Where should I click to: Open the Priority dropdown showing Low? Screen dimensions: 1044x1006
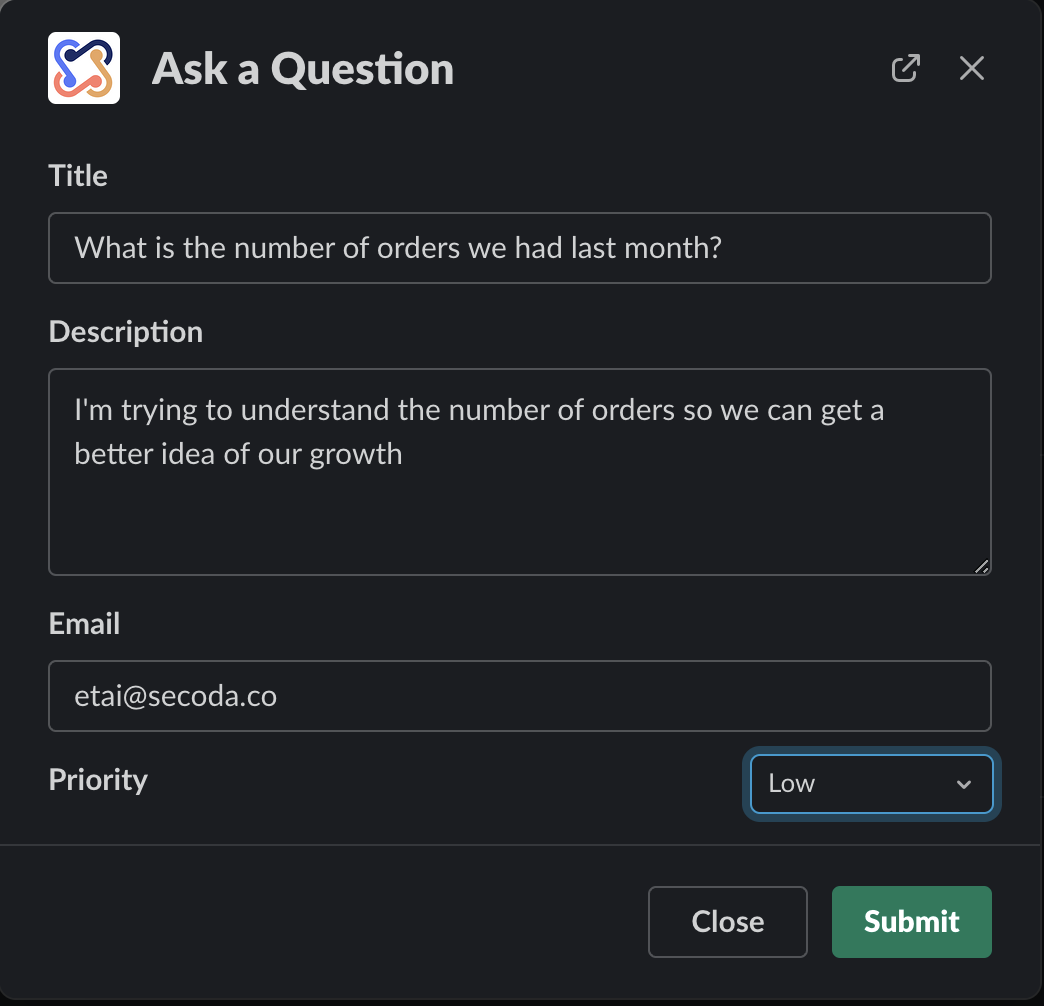point(871,784)
